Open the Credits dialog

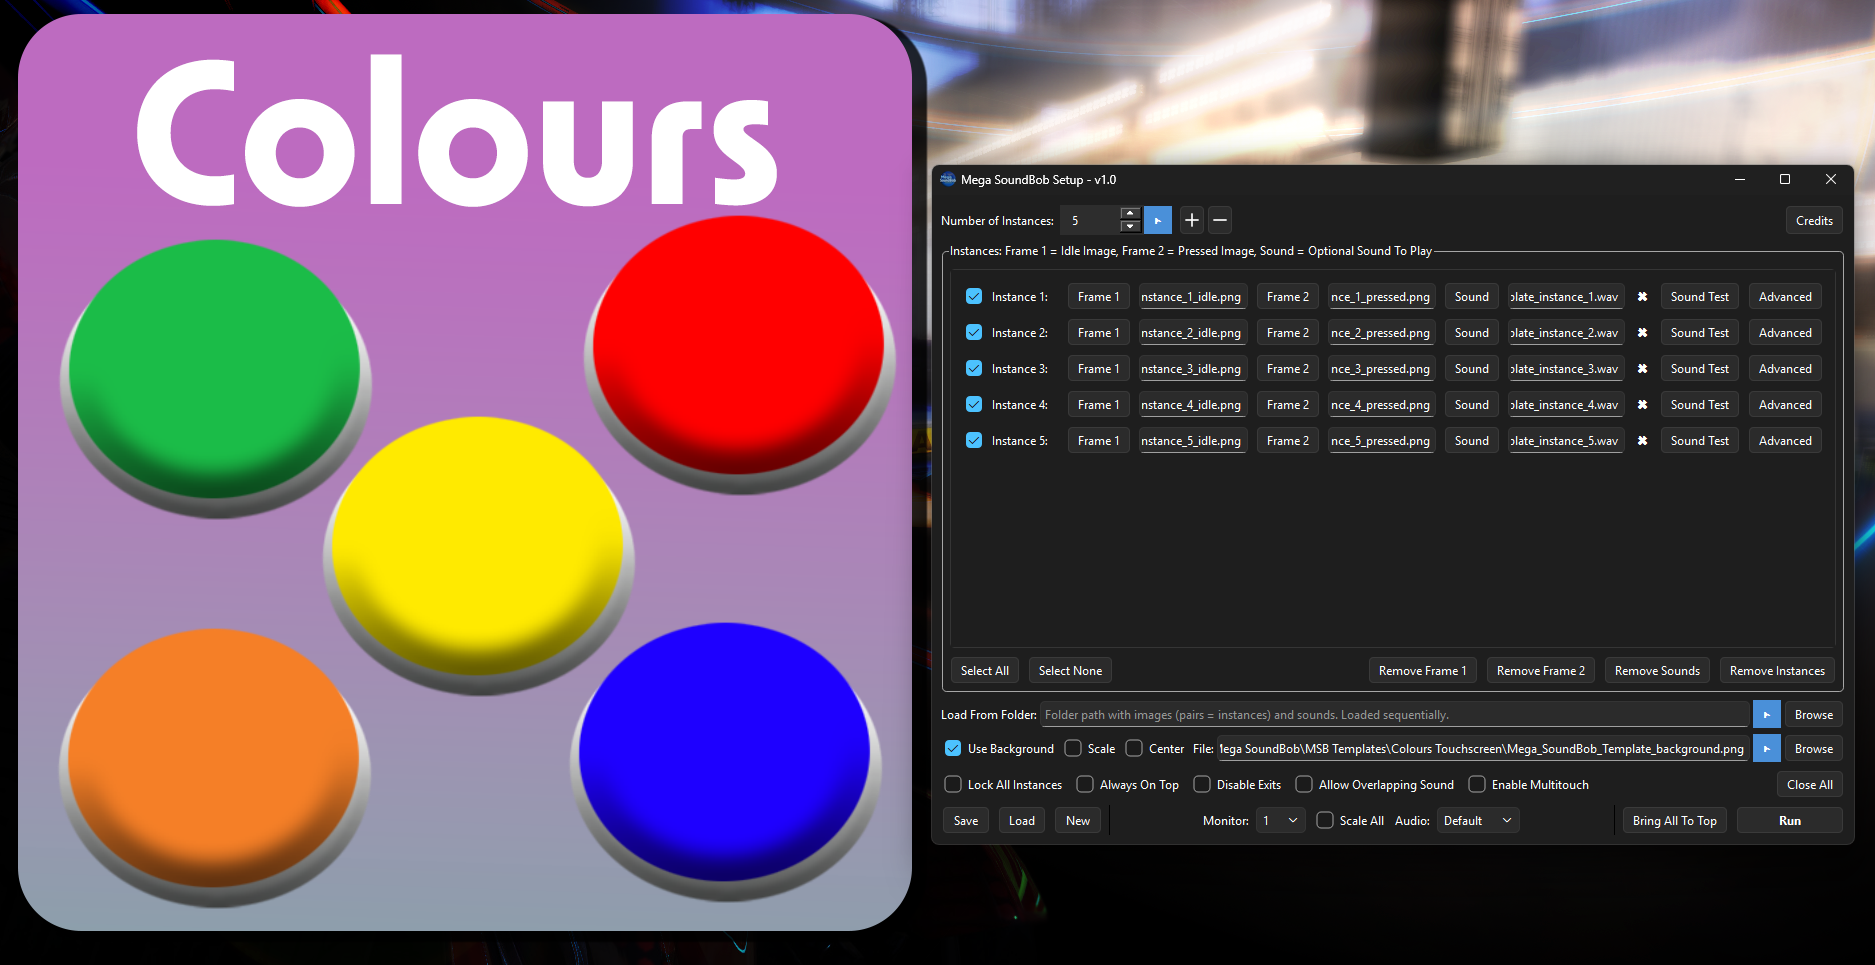click(x=1814, y=221)
